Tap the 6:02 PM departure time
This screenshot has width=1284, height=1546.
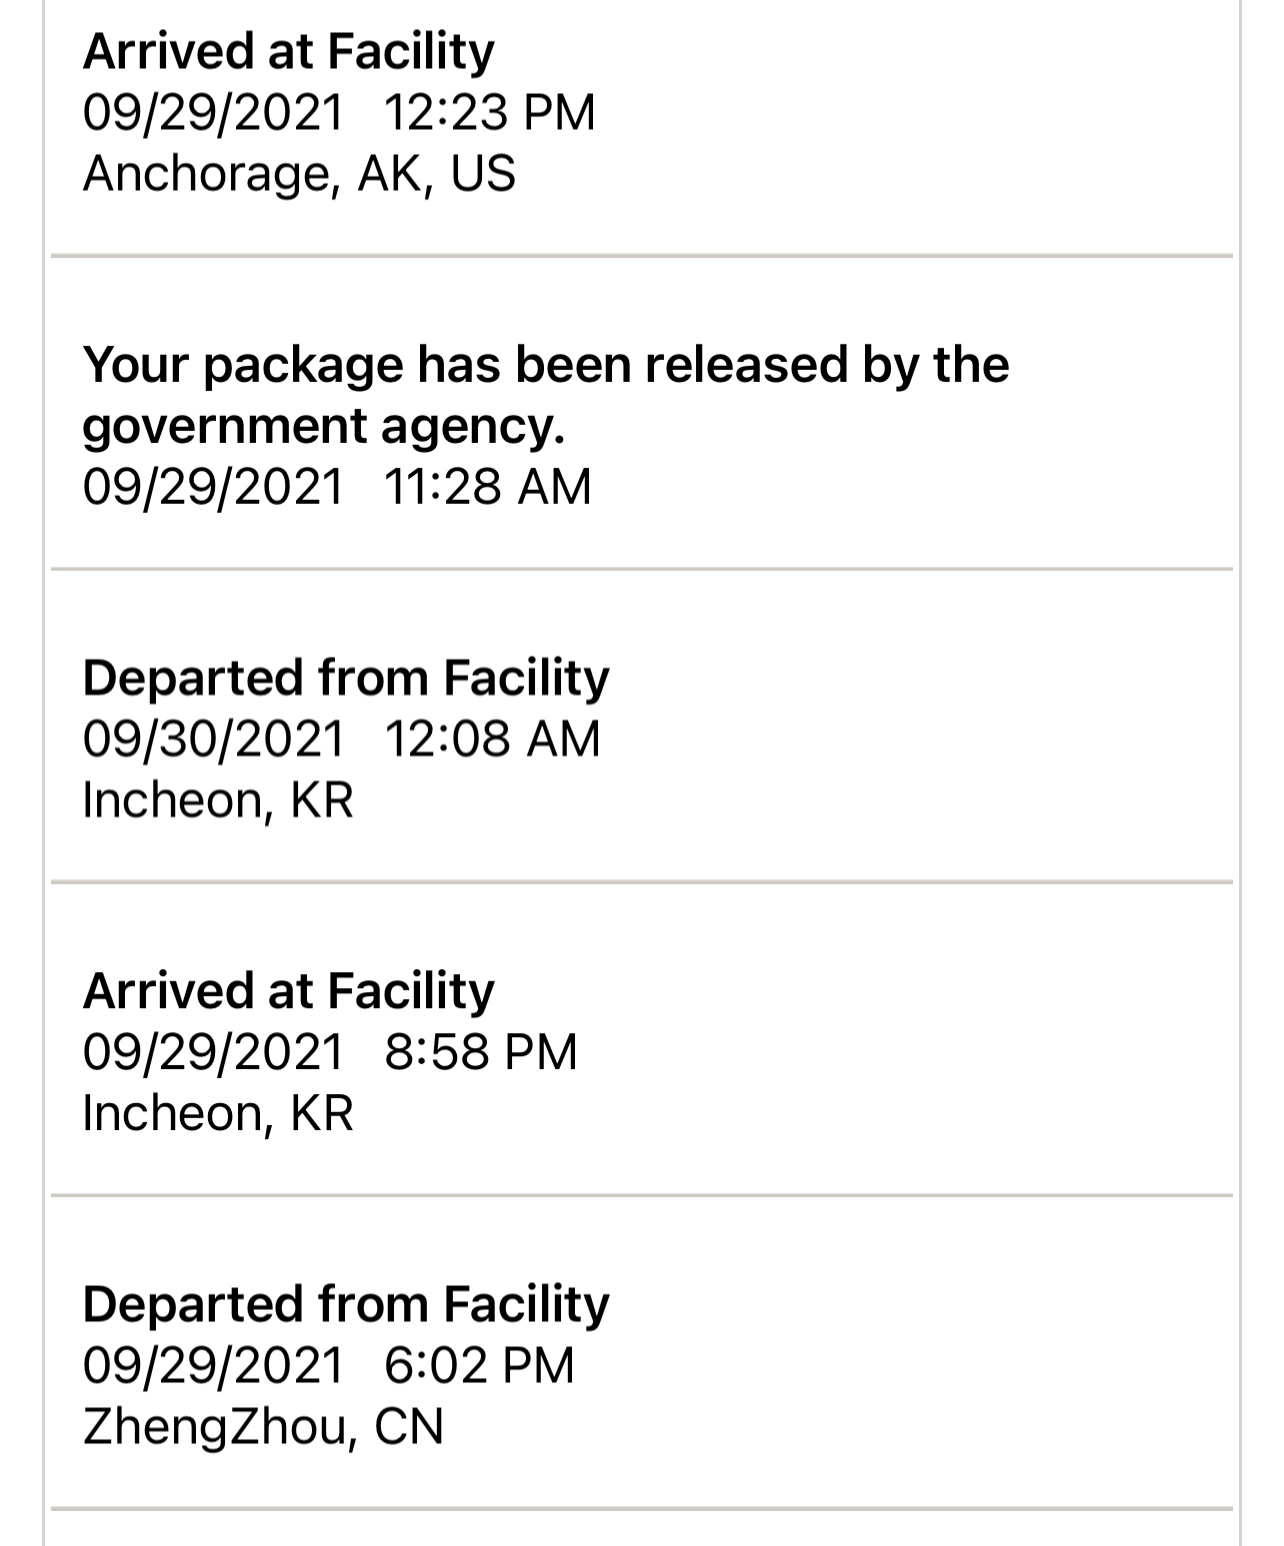point(479,1365)
